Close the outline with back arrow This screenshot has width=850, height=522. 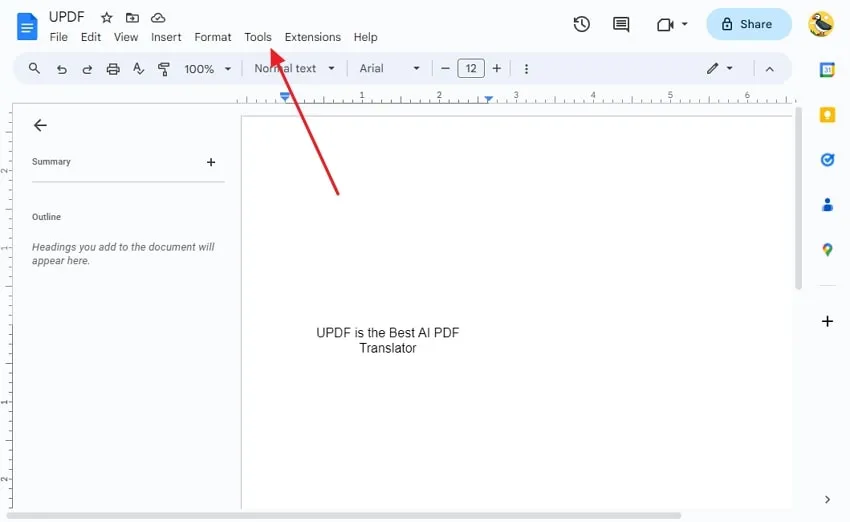pos(40,125)
